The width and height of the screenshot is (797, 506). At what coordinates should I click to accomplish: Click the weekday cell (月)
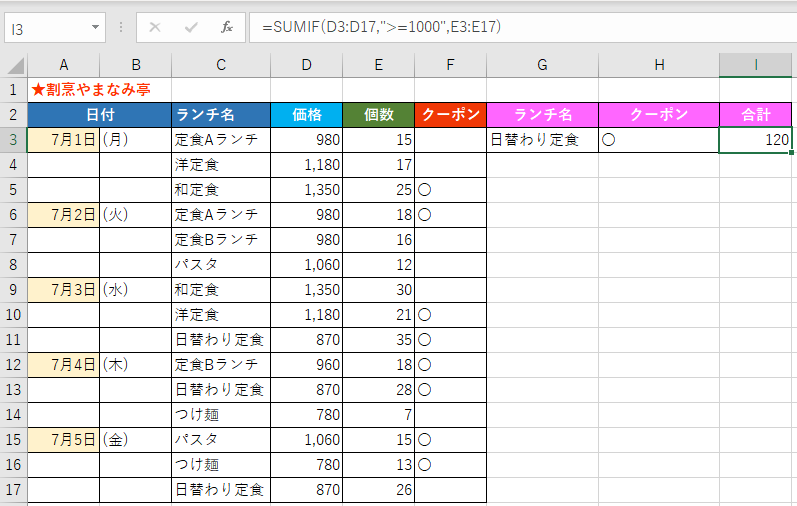tap(136, 140)
